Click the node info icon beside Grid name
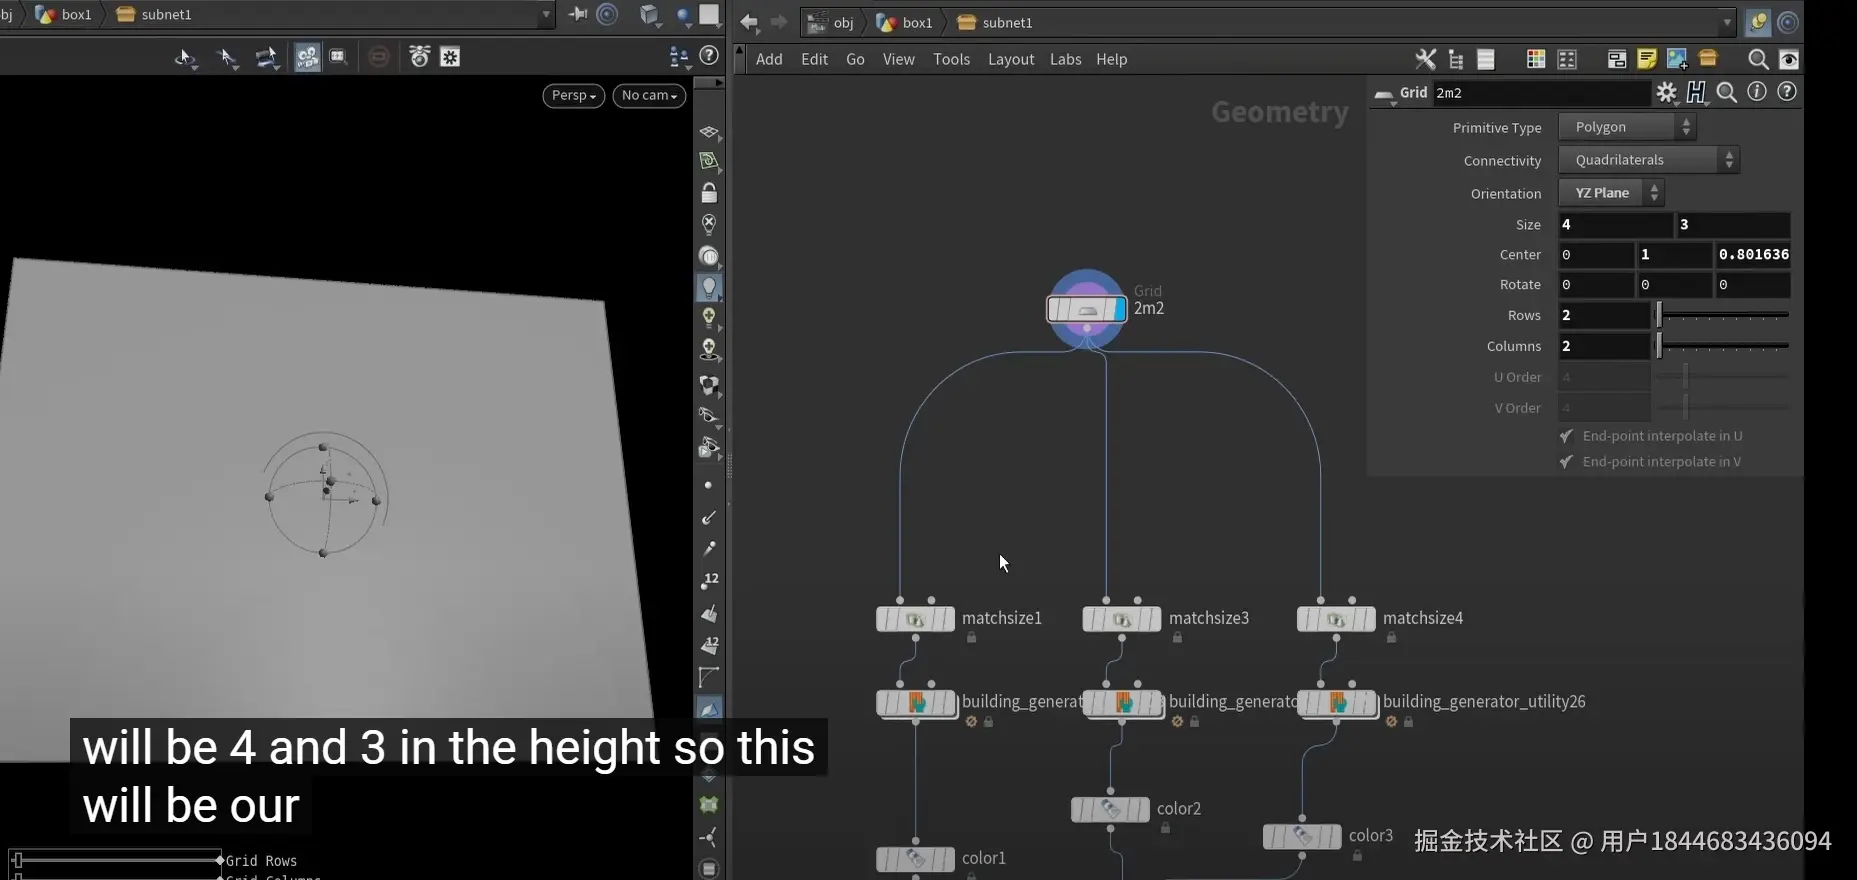1857x880 pixels. [1757, 92]
